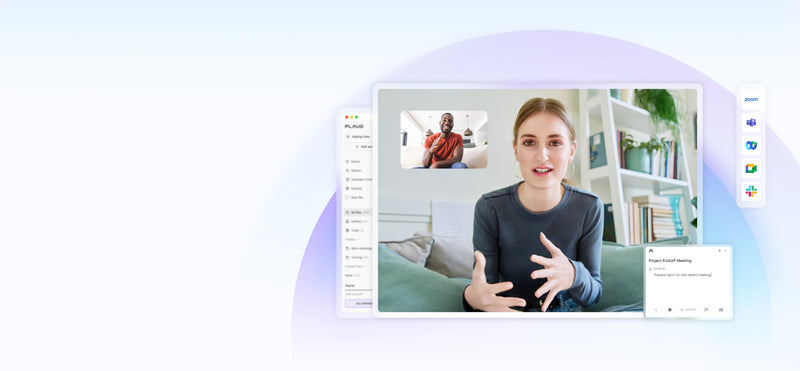This screenshot has height=371, width=800.
Task: Open Home in the Plaud sidebar
Action: 353,161
